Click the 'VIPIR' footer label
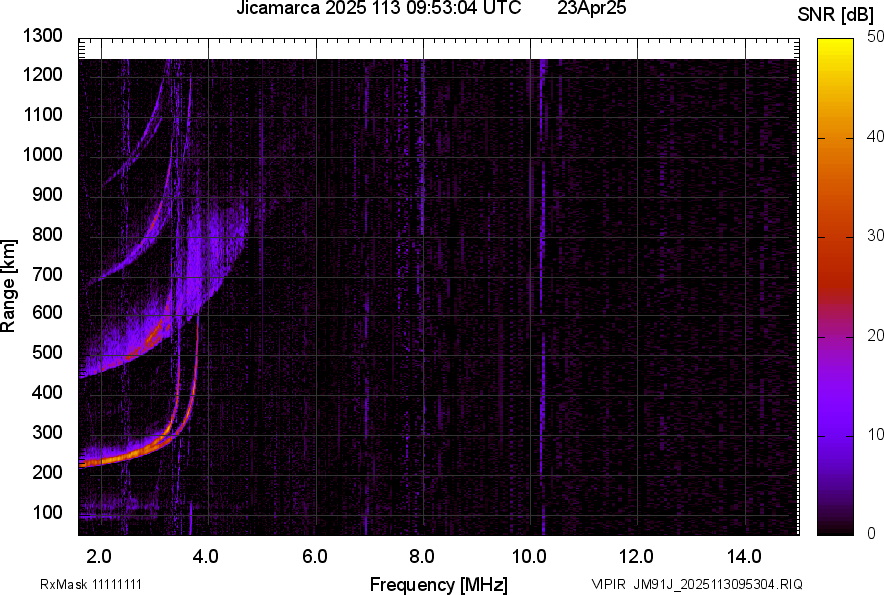 (608, 584)
